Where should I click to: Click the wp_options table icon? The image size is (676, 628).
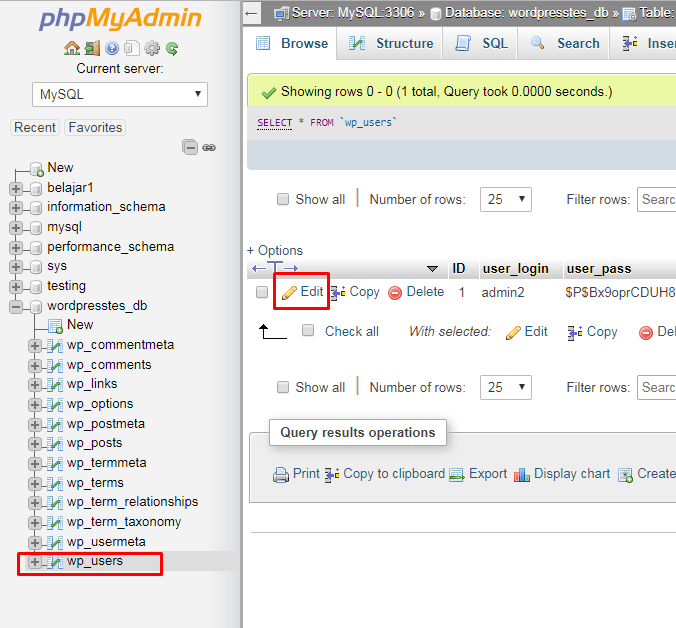(55, 404)
